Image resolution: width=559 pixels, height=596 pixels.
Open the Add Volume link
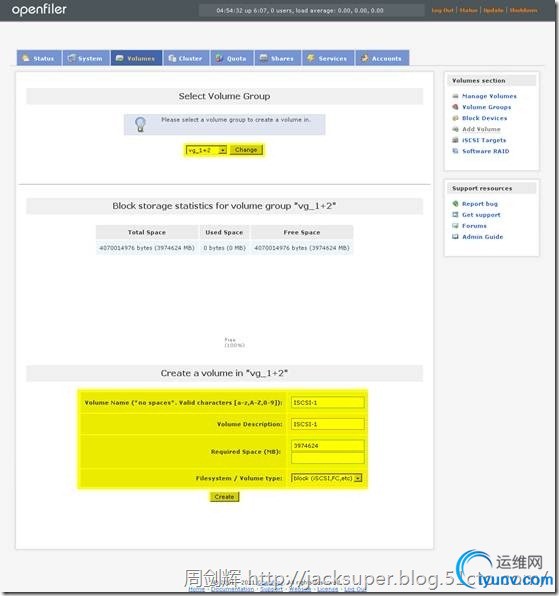(481, 129)
